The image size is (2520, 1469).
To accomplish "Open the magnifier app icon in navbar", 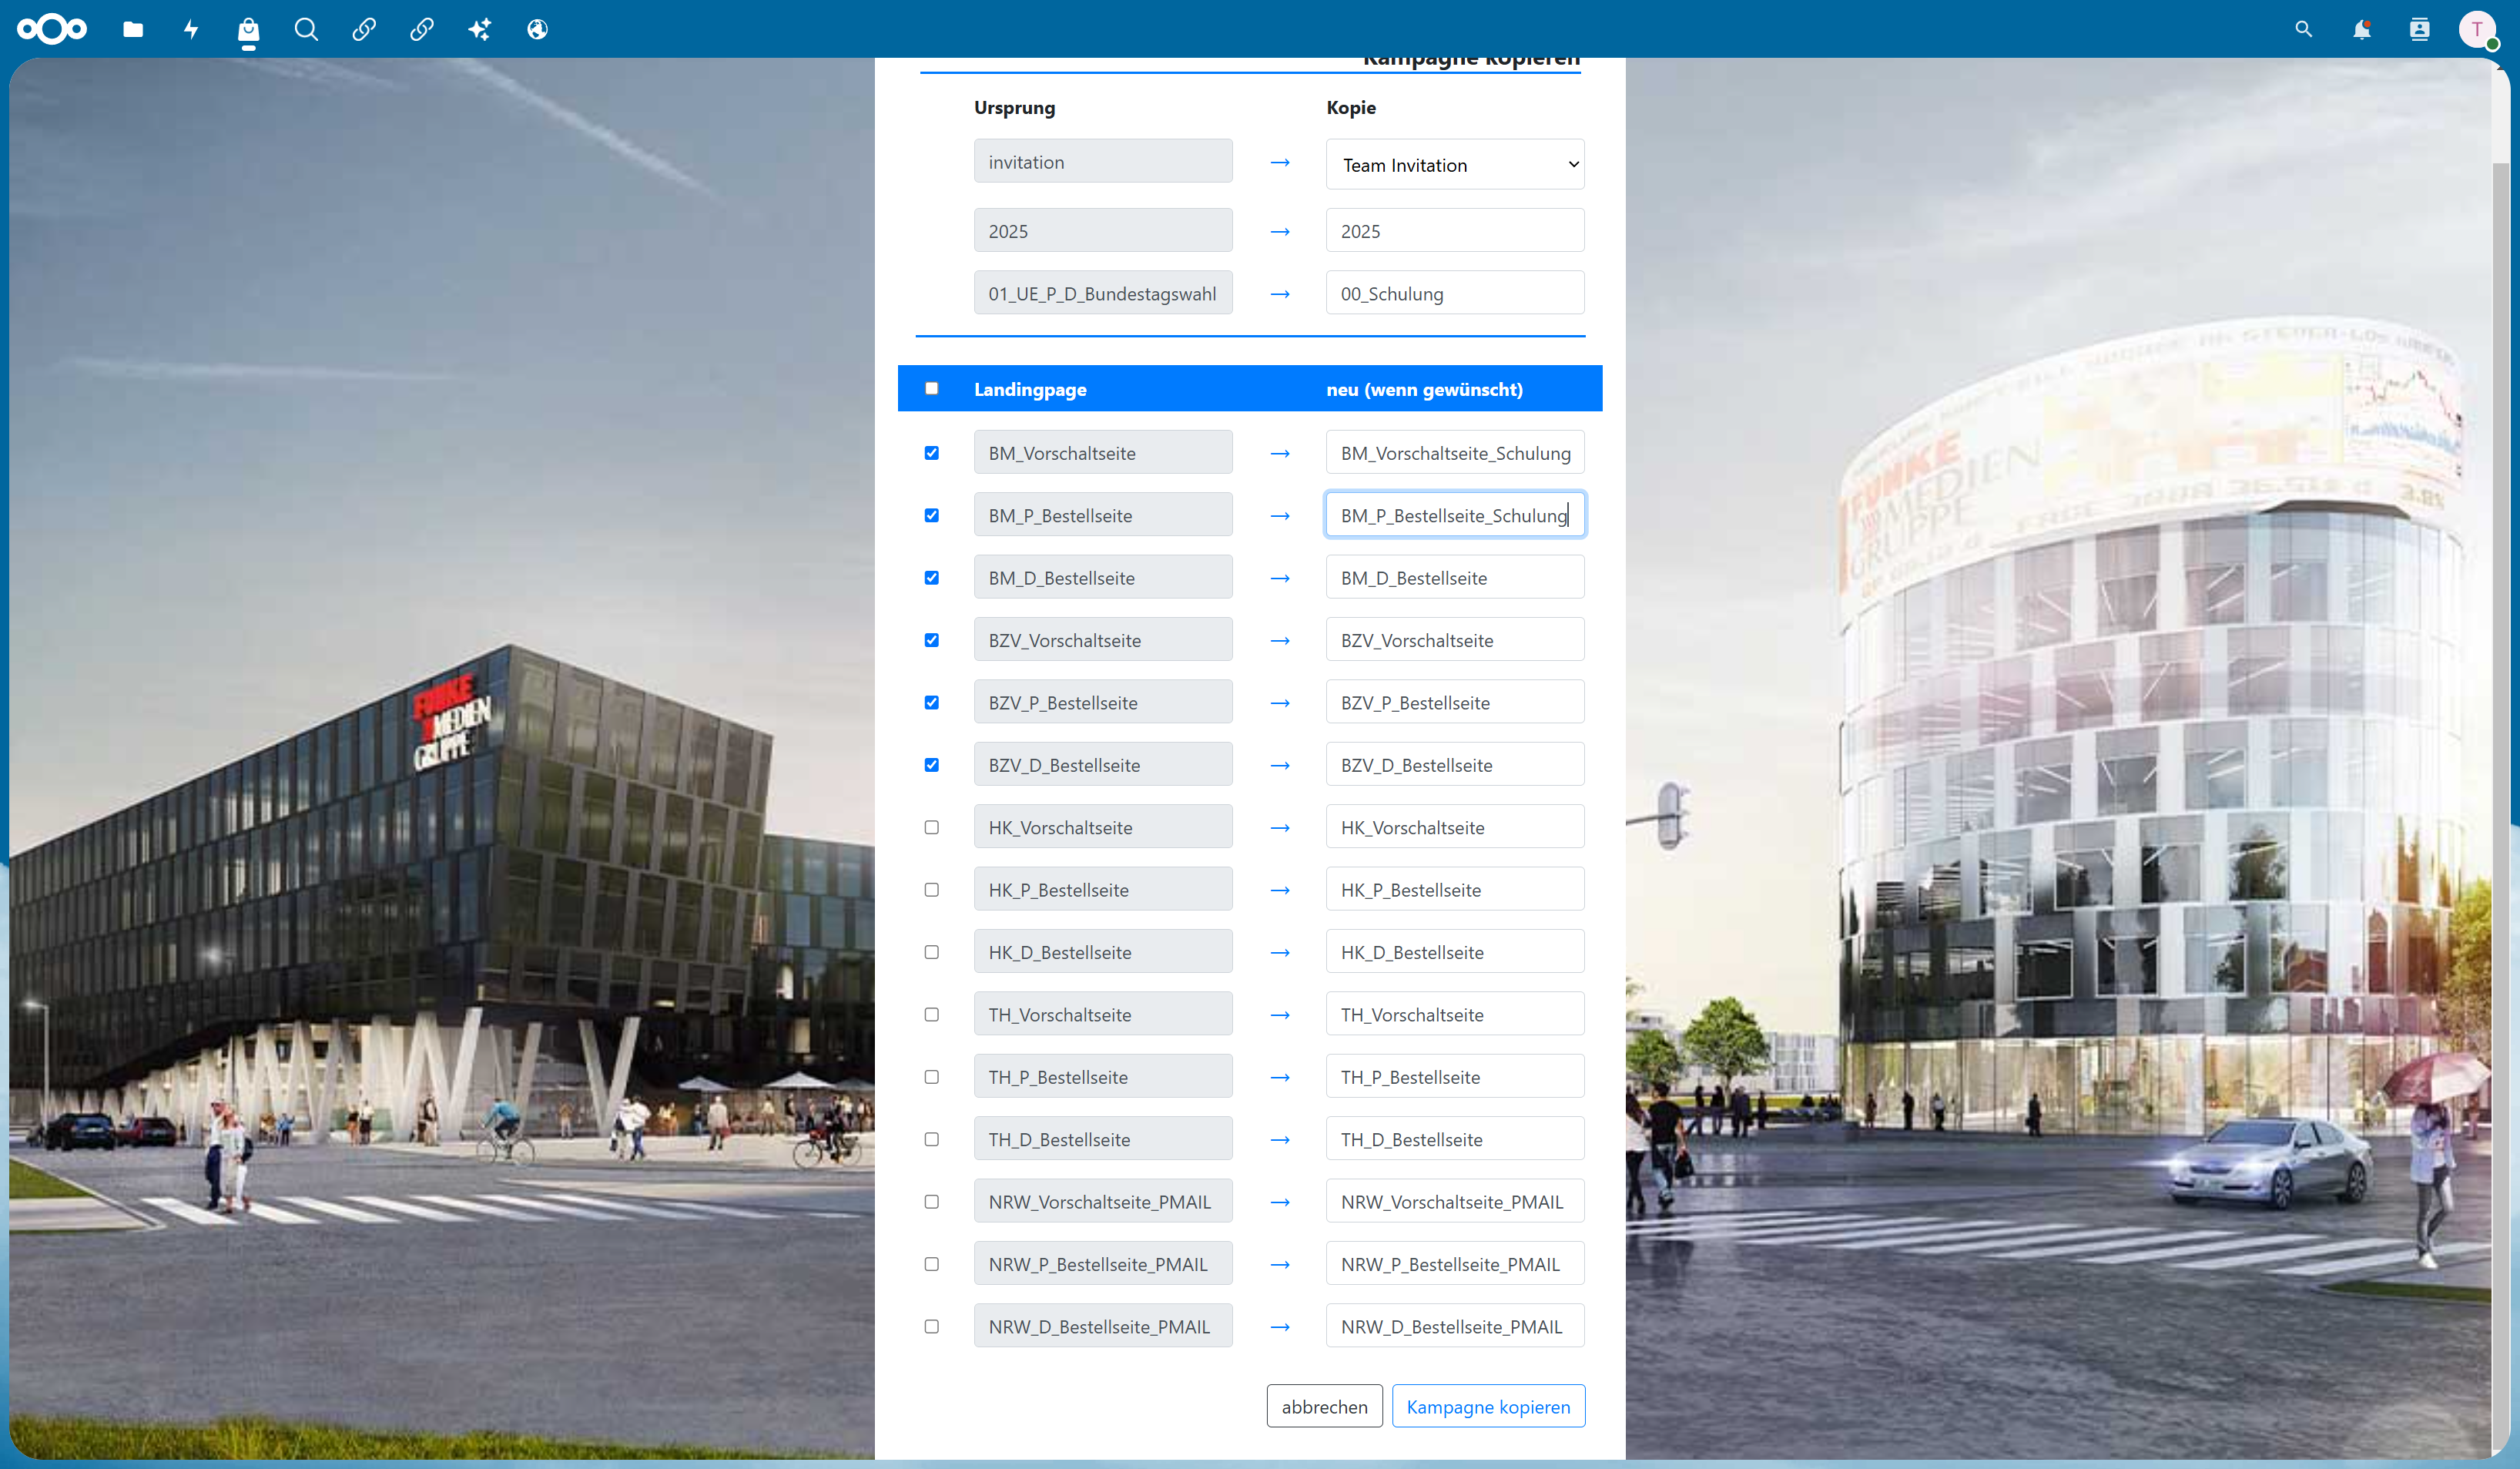I will click(x=306, y=29).
